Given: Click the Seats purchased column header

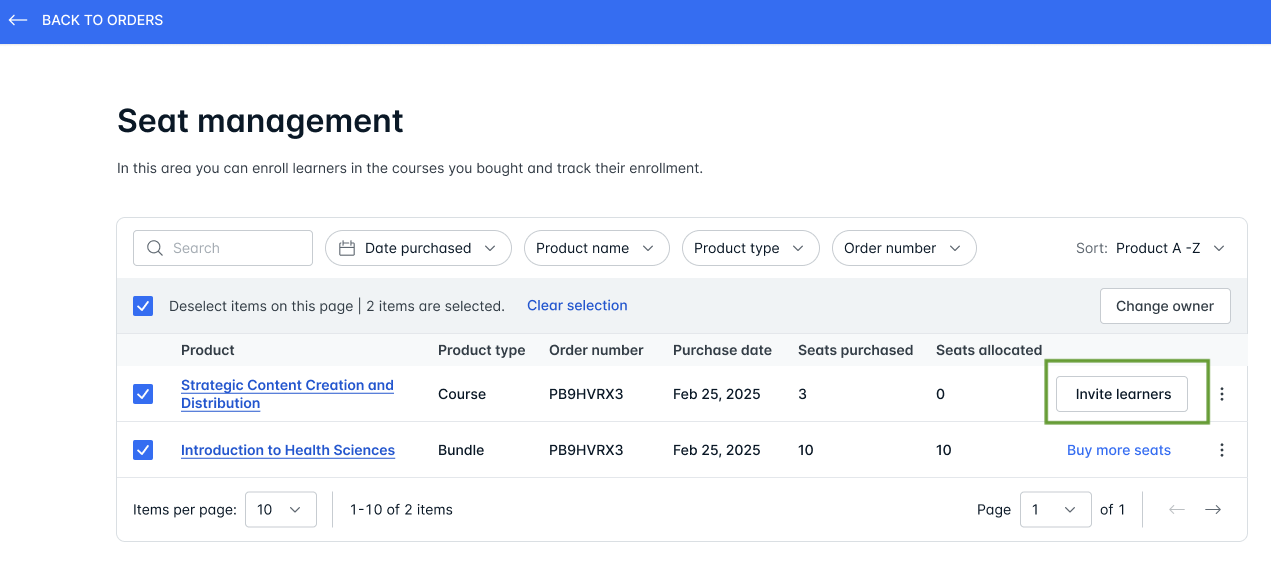Looking at the screenshot, I should (x=855, y=350).
